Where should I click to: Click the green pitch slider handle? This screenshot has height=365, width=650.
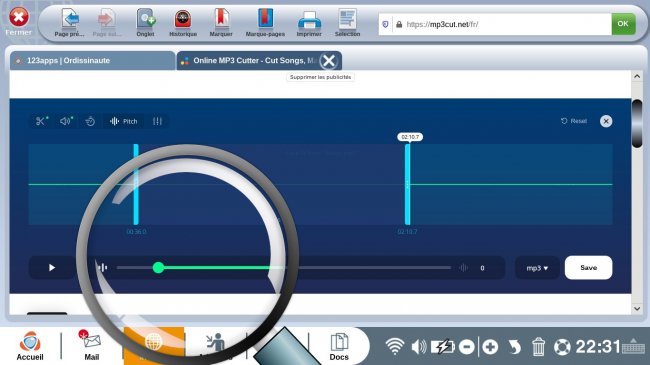[x=158, y=268]
